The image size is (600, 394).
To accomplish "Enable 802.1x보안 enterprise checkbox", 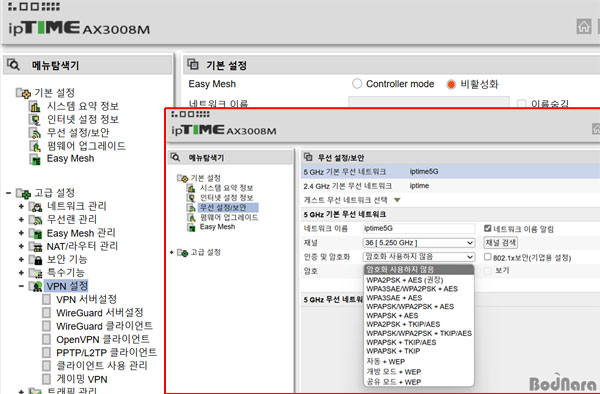I will click(487, 257).
